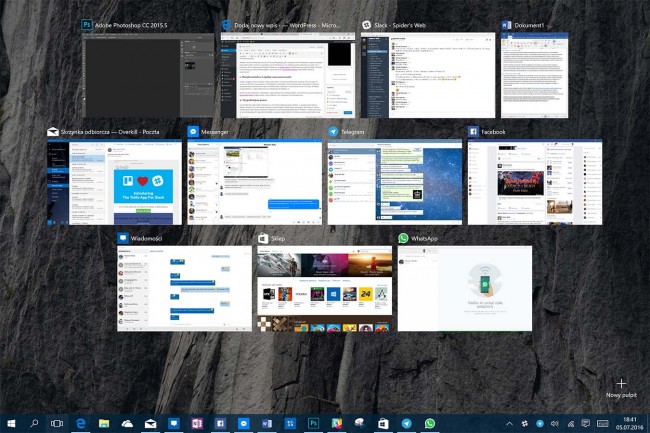650x433 pixels.
Task: Open Word from the taskbar
Action: click(x=267, y=423)
